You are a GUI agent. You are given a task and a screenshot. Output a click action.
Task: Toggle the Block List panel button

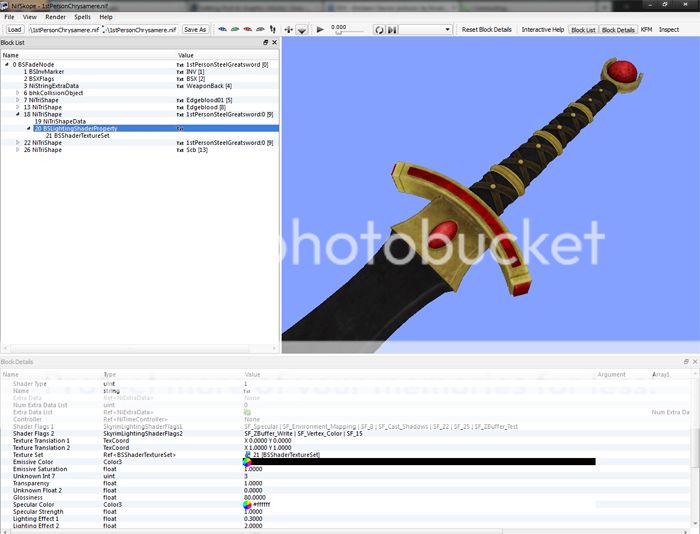click(x=583, y=30)
